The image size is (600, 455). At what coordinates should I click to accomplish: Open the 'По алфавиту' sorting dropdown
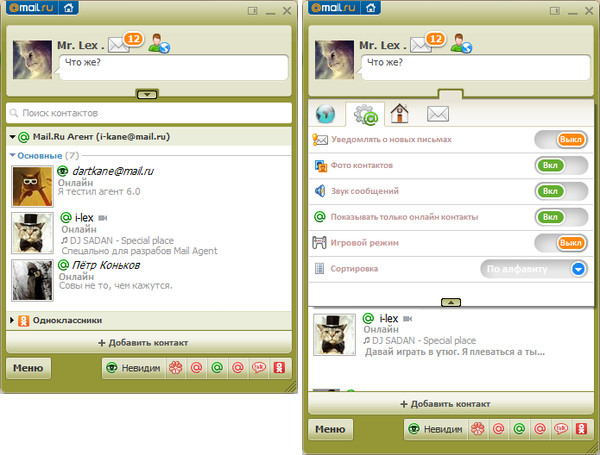coord(534,269)
